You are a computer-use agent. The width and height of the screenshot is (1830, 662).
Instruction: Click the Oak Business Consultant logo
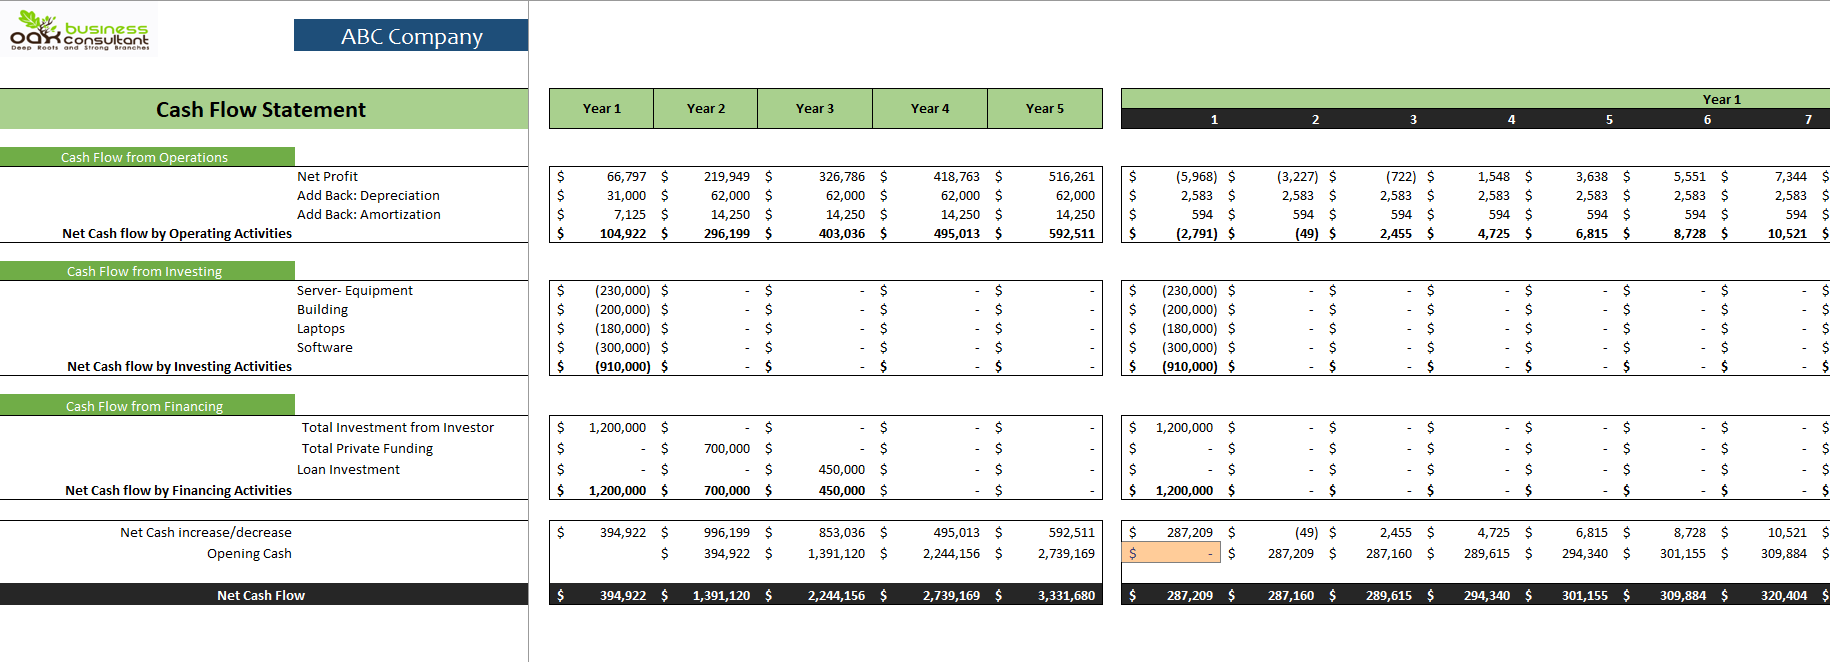point(79,30)
